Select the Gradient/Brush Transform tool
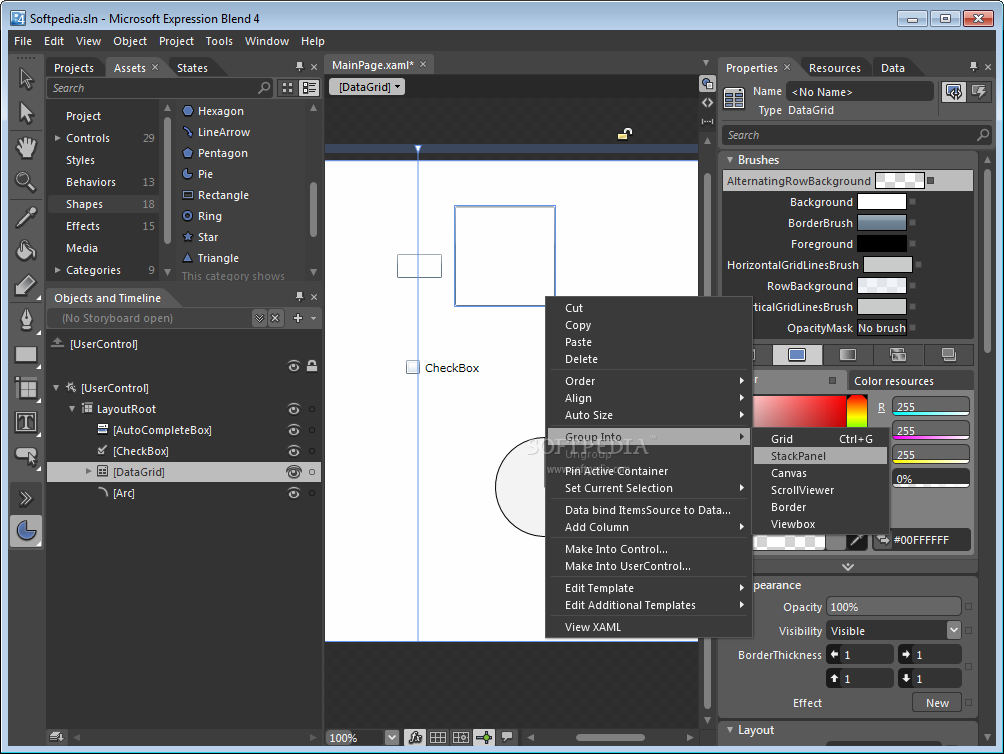 click(x=26, y=285)
